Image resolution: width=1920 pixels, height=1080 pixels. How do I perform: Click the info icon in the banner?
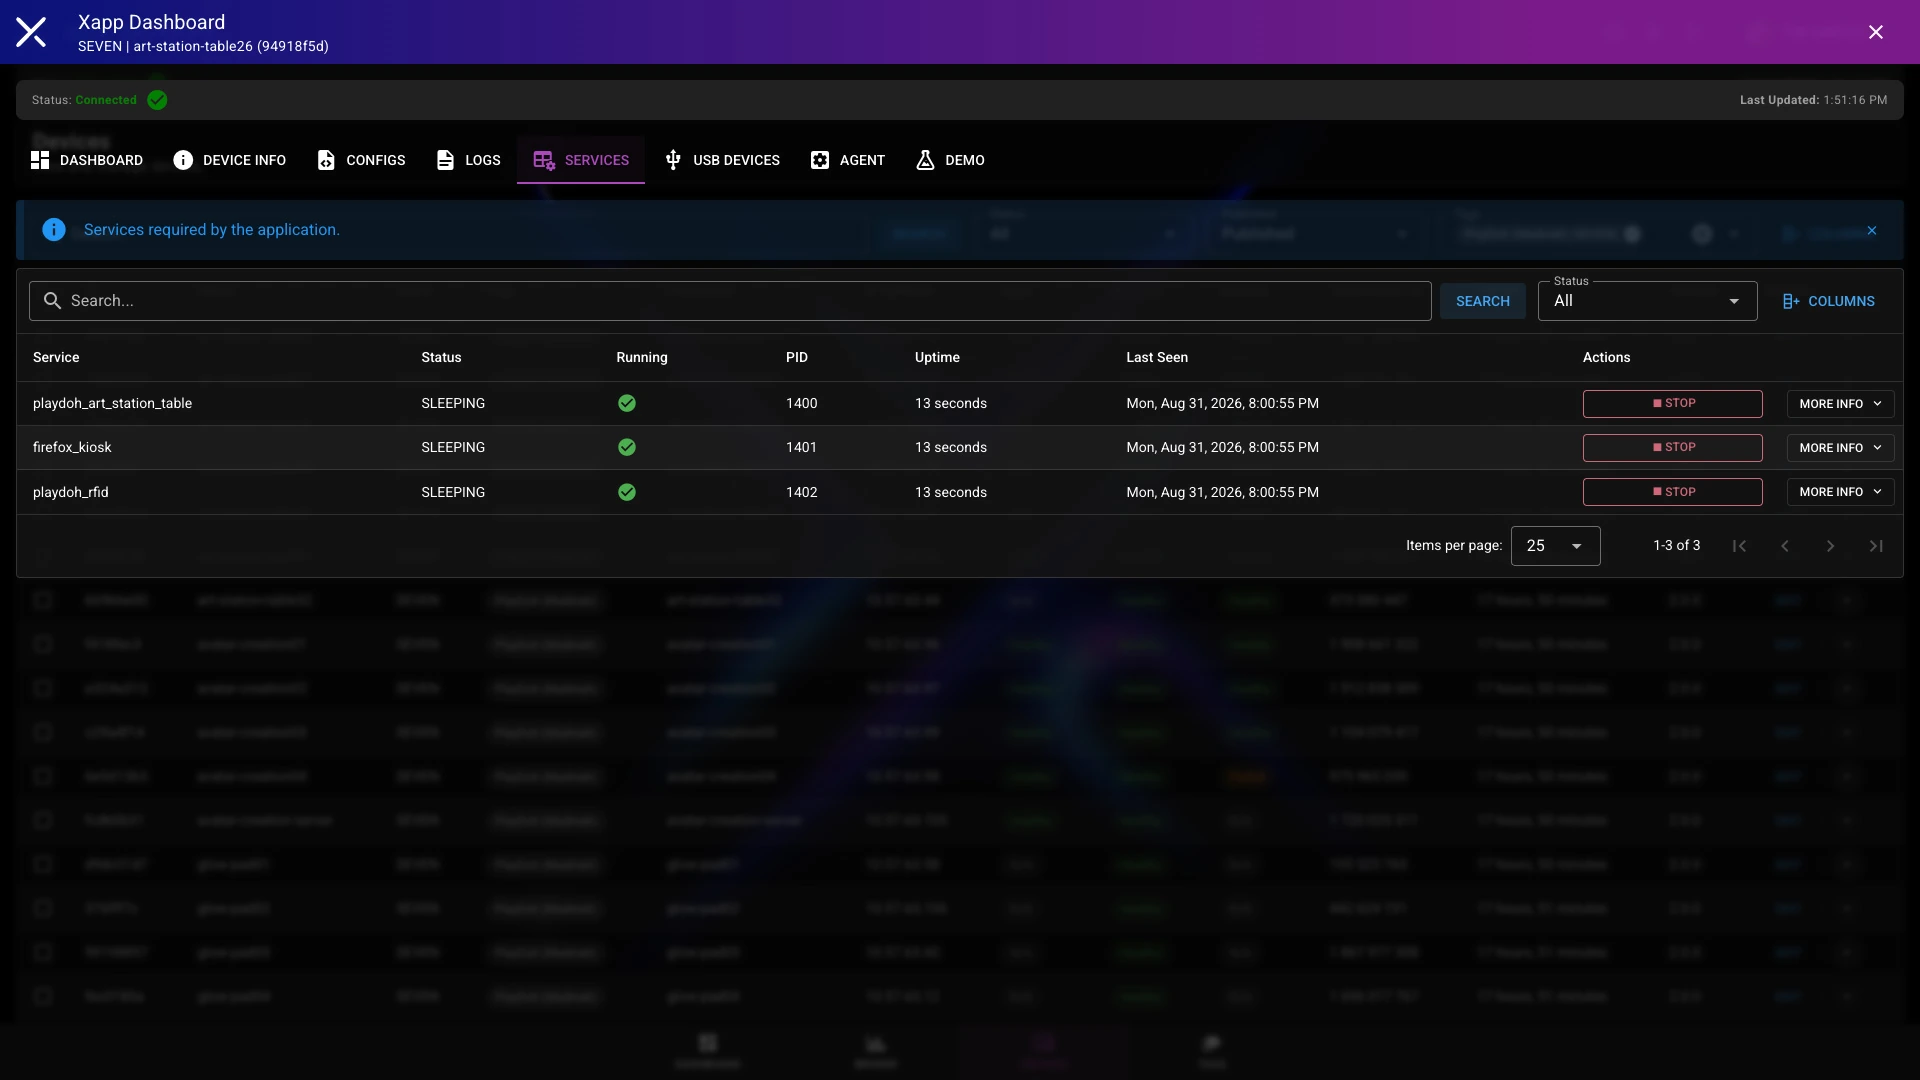pyautogui.click(x=54, y=230)
